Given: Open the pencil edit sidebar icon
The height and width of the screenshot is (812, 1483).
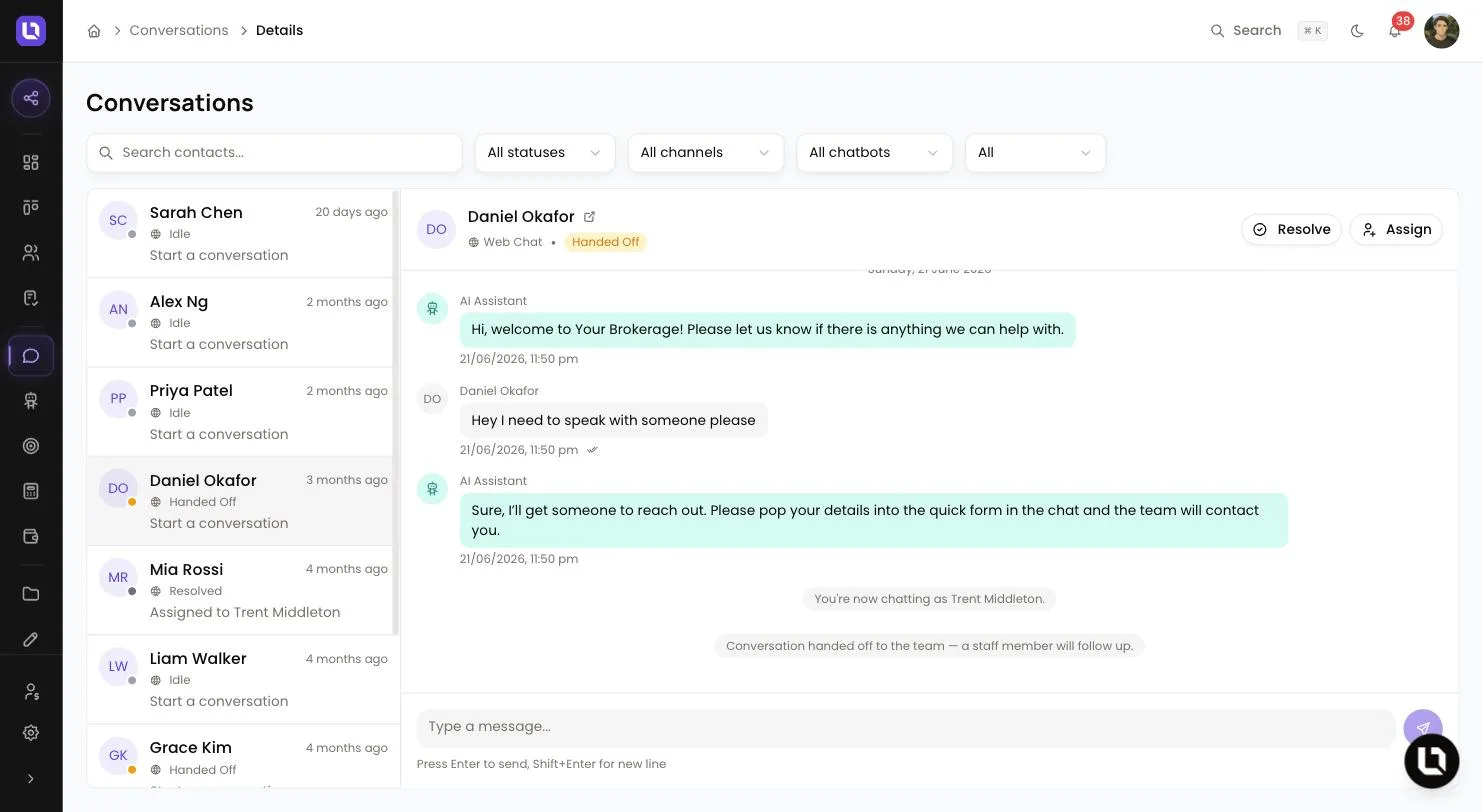Looking at the screenshot, I should [31, 639].
